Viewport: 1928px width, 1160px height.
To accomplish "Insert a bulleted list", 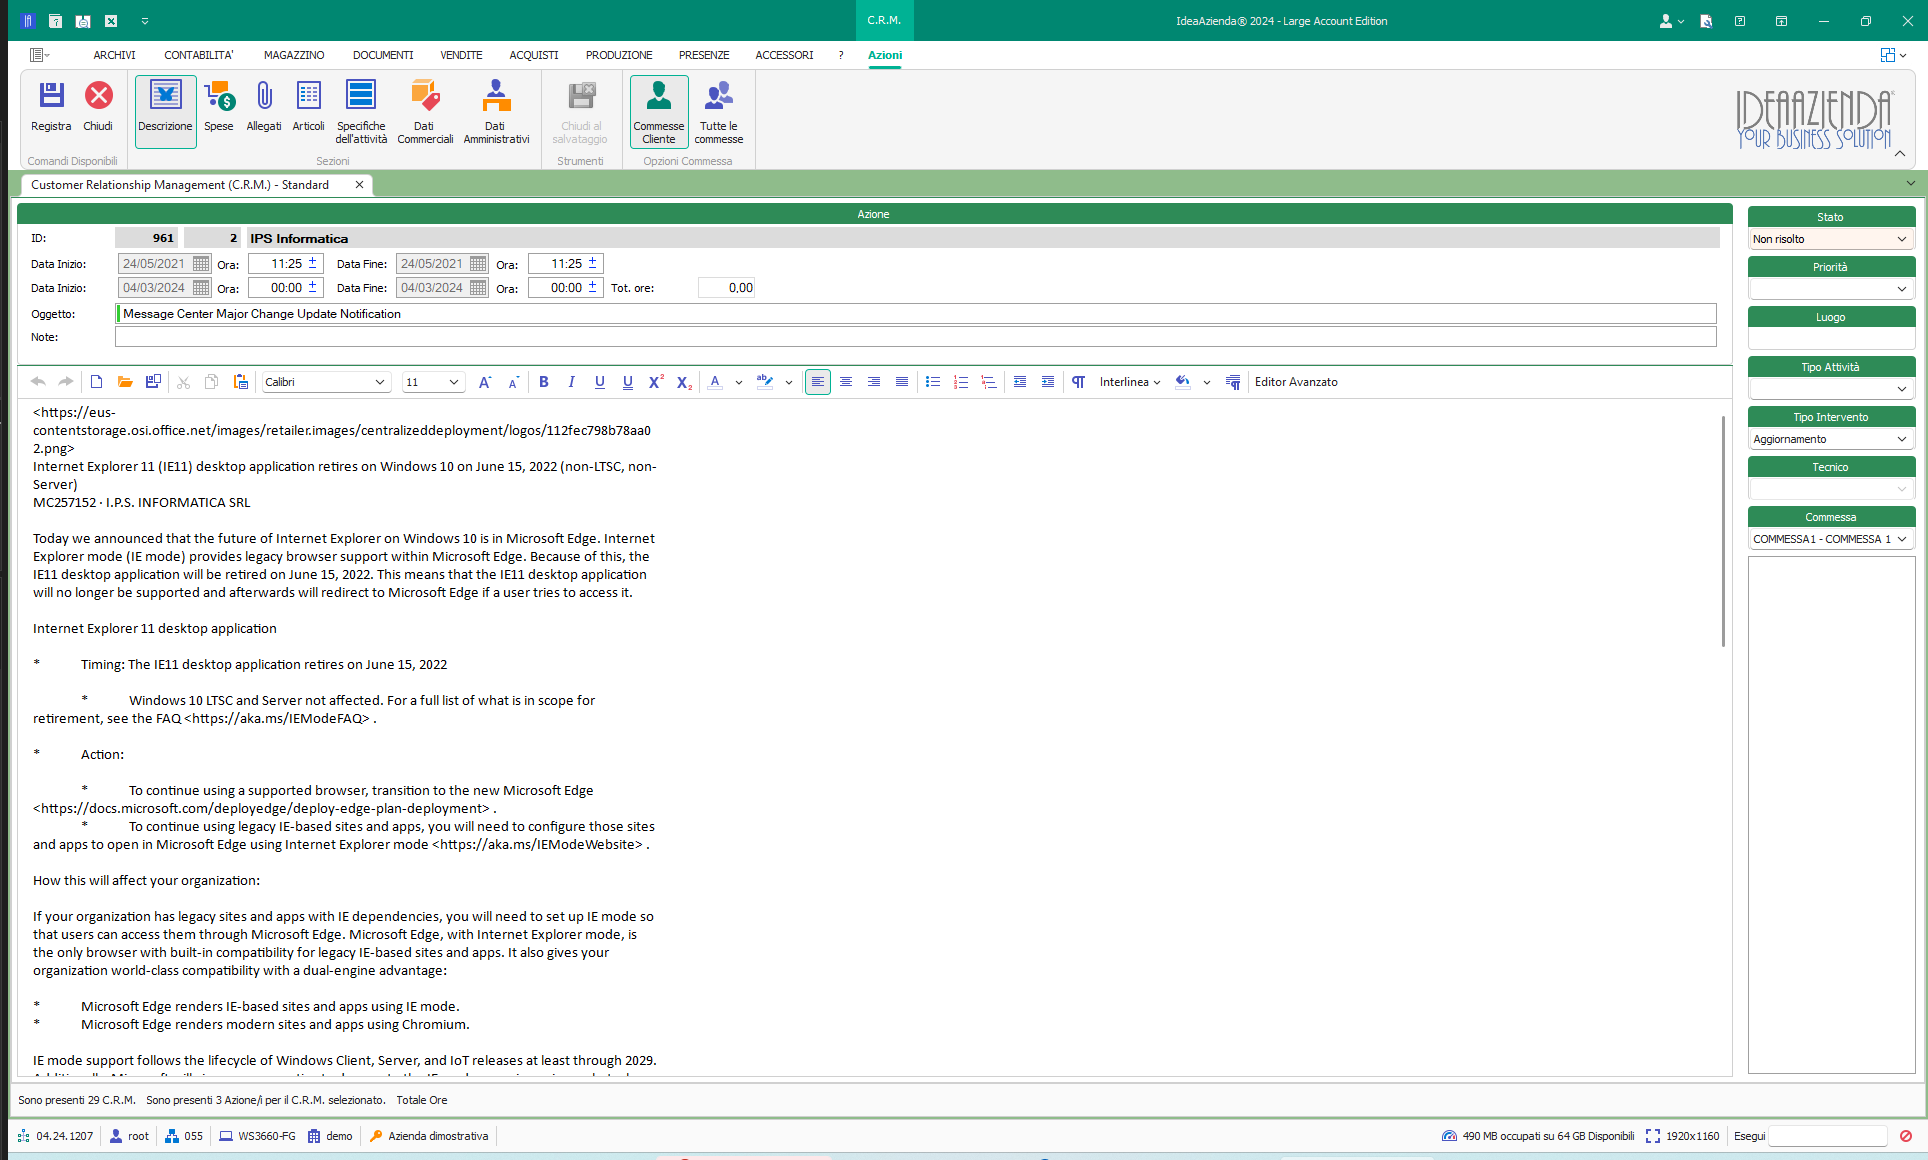I will click(x=933, y=382).
